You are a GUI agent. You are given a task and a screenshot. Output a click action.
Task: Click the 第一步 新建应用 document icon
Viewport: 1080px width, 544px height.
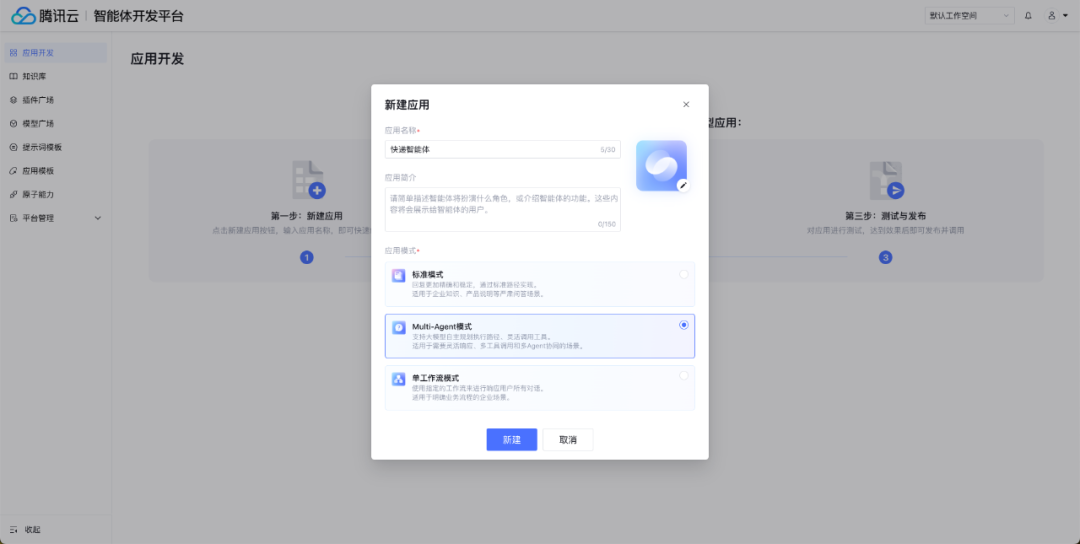click(308, 180)
